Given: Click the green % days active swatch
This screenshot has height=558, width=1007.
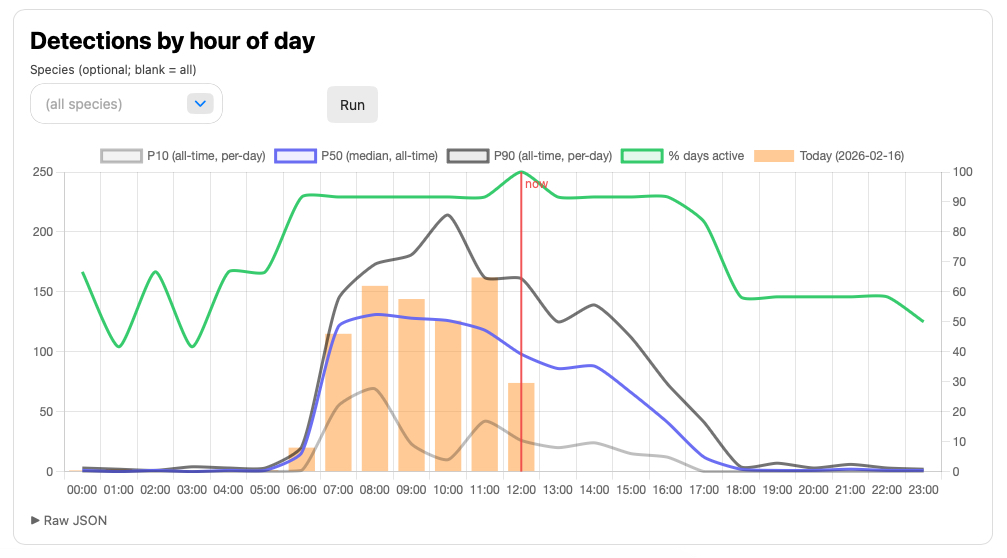Looking at the screenshot, I should [643, 156].
